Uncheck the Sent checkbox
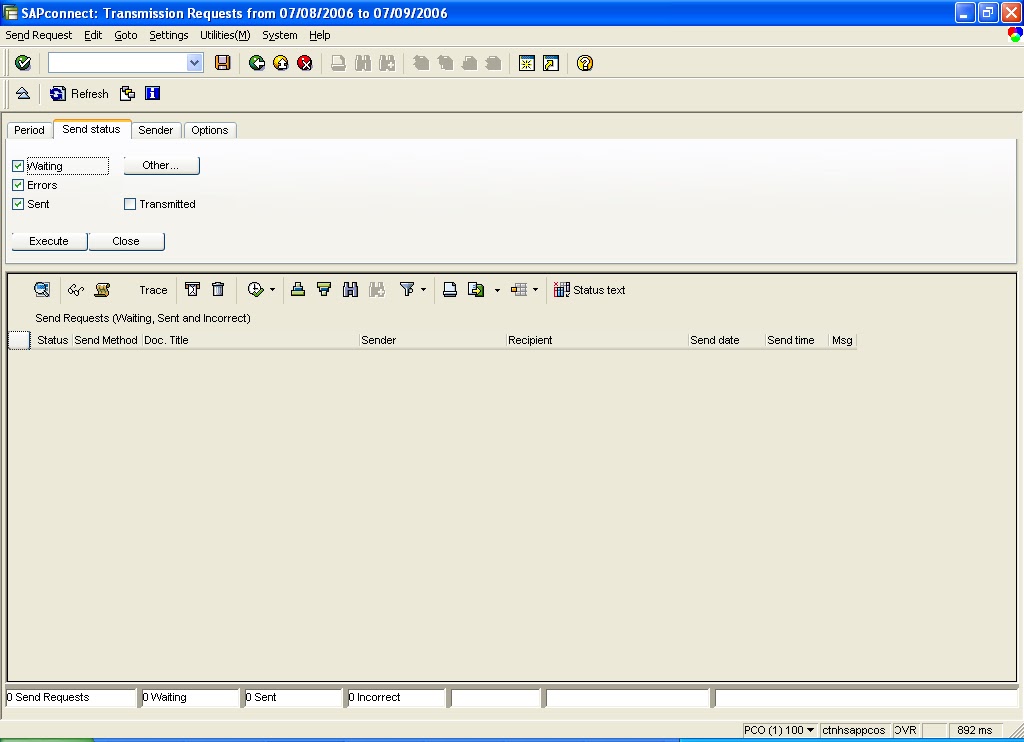The image size is (1024, 742). click(18, 204)
